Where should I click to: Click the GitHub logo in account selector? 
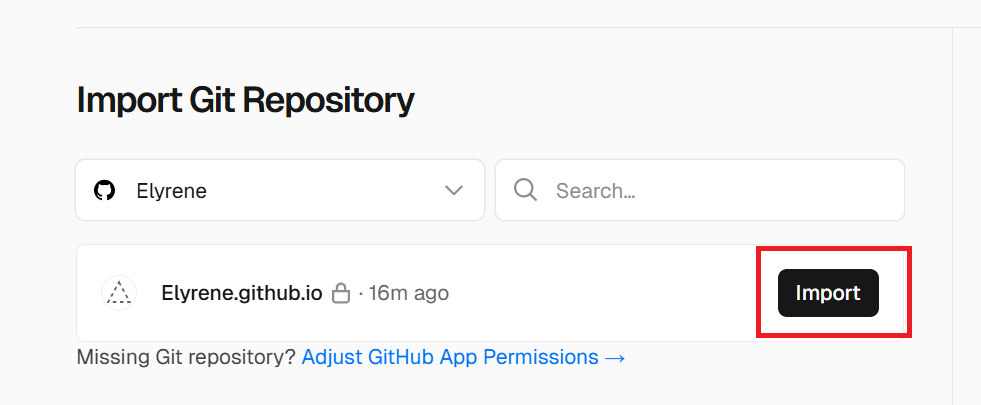coord(105,190)
